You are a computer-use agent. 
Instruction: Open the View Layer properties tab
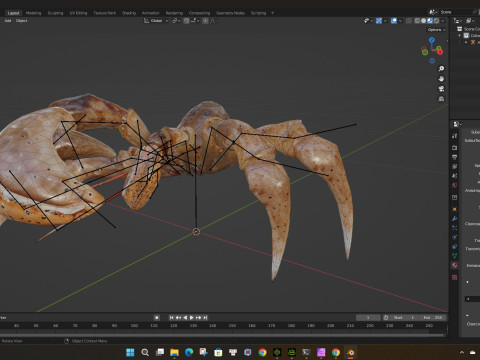(455, 166)
